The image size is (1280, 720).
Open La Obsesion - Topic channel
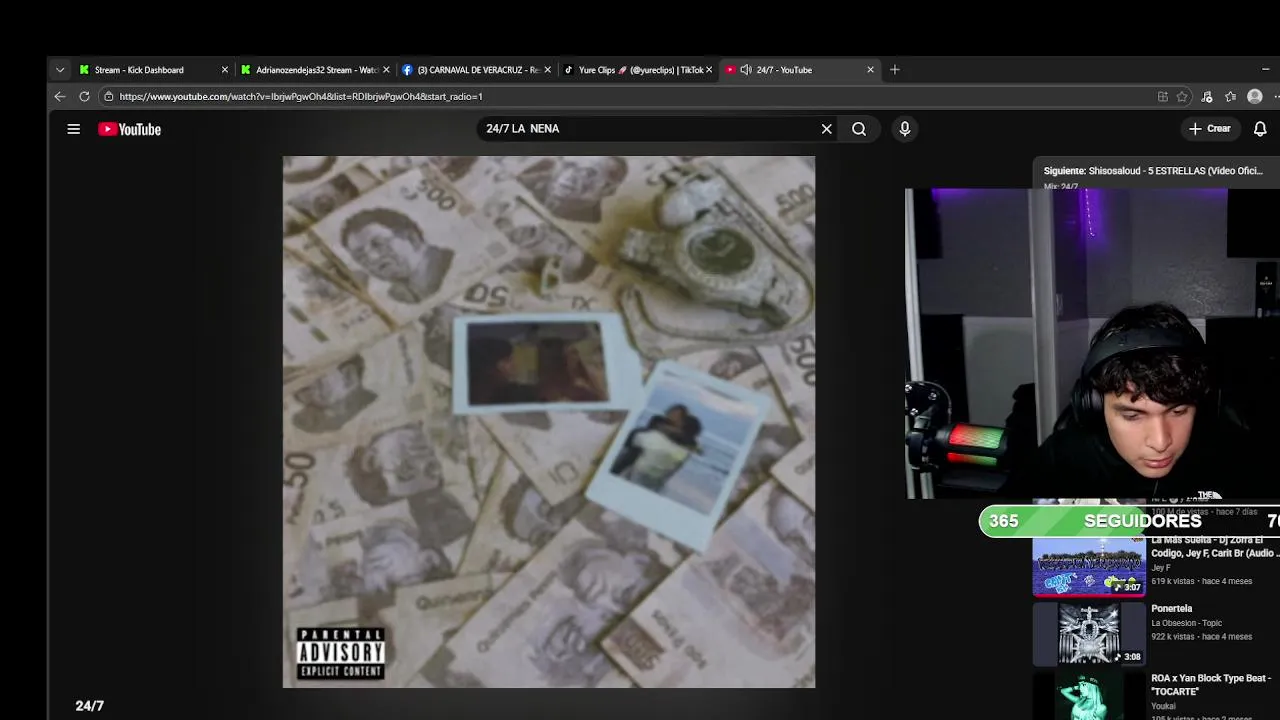coord(1186,623)
